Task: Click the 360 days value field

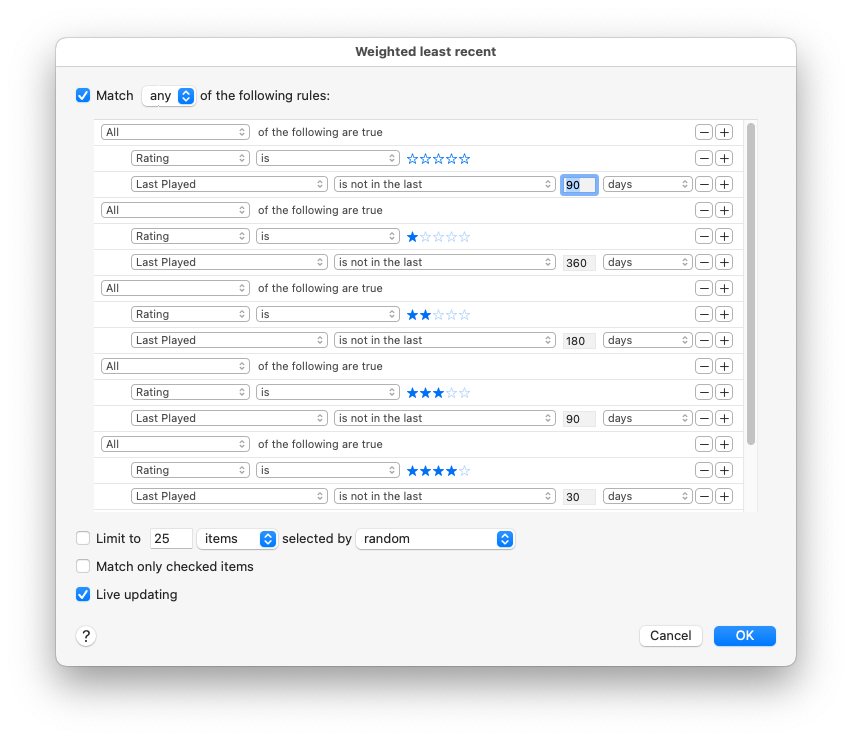Action: point(579,262)
